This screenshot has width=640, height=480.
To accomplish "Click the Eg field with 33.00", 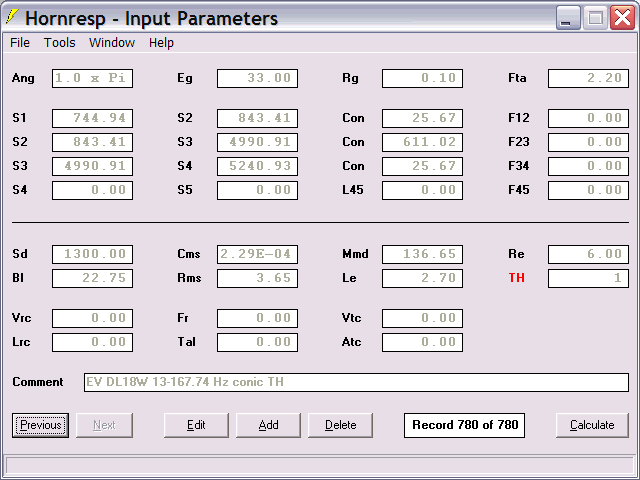I will click(x=258, y=78).
